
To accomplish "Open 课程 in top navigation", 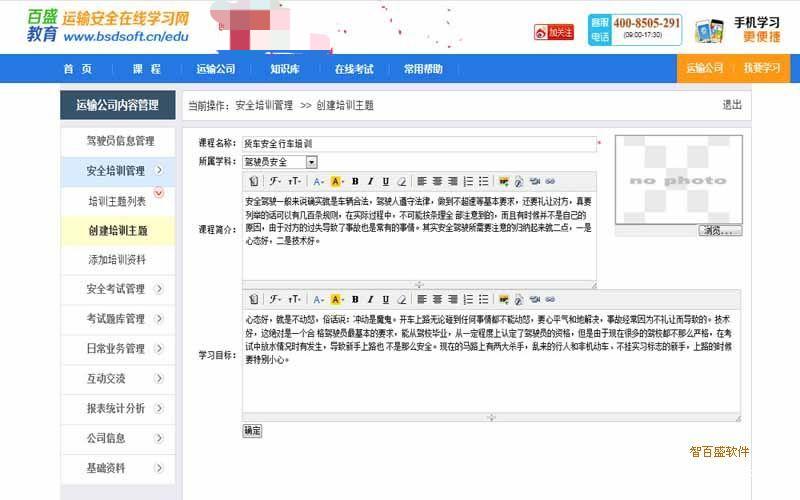I will pos(146,69).
